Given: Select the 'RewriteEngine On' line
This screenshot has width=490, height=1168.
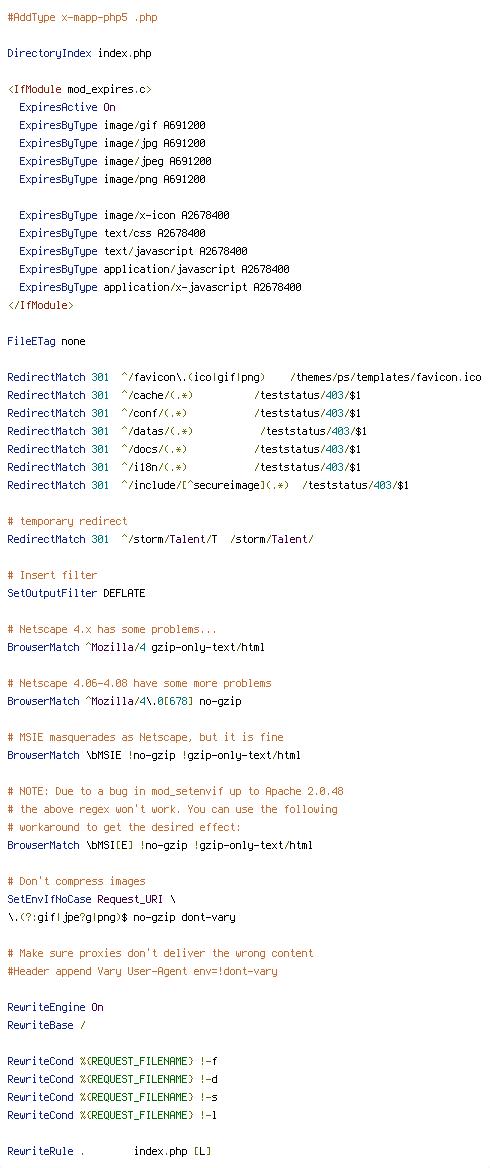Looking at the screenshot, I should pos(55,1006).
